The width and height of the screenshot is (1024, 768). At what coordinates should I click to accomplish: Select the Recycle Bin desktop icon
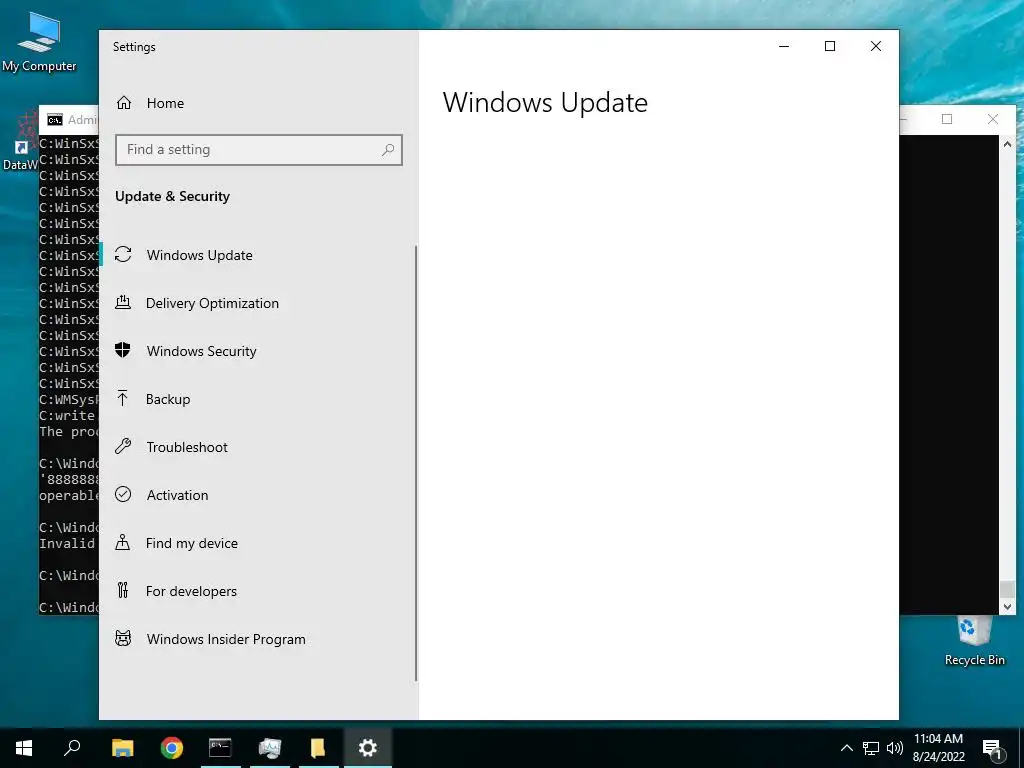[974, 642]
